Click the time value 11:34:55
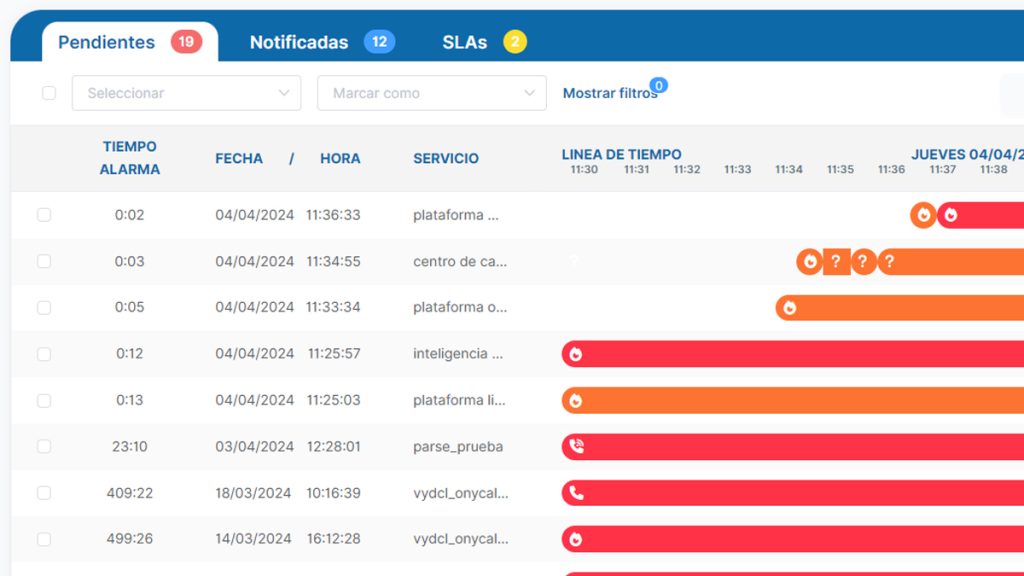Screen dimensions: 1024x576 click(x=333, y=261)
